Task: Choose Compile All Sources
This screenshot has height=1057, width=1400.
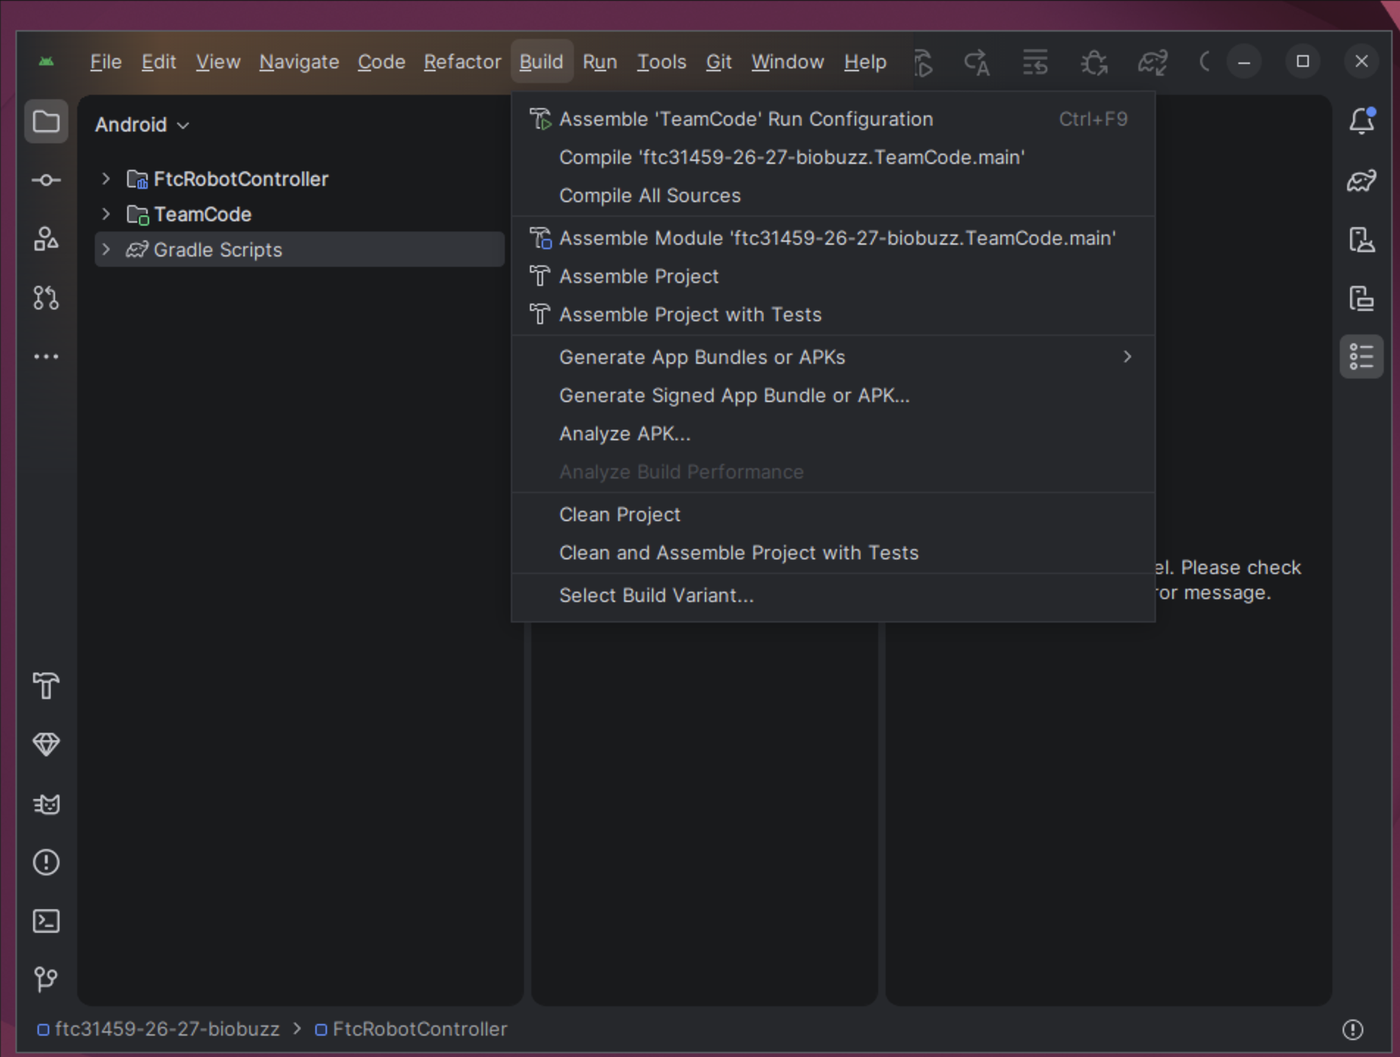Action: pos(833,196)
